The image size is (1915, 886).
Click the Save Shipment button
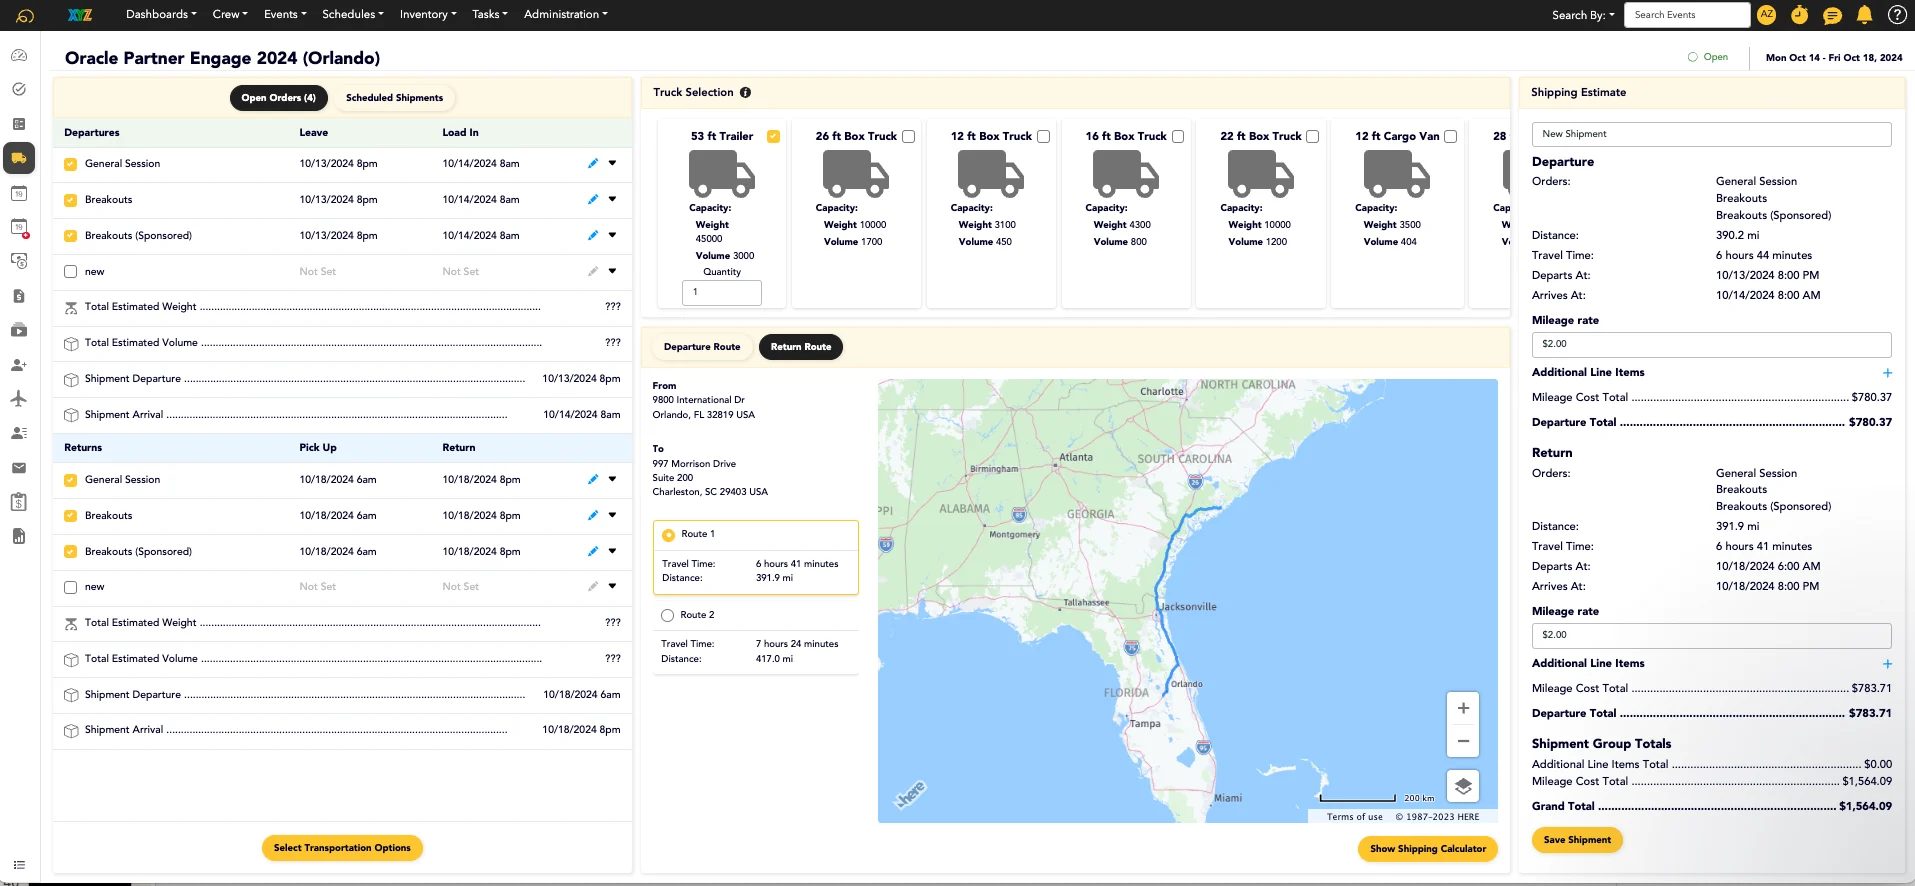coord(1577,840)
